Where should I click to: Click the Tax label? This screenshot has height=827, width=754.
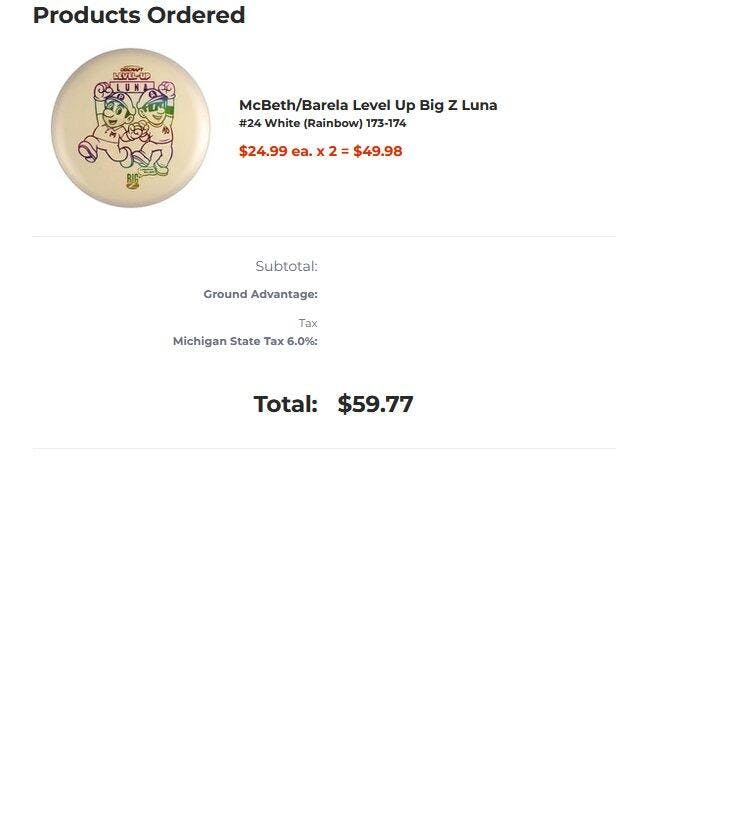tap(308, 323)
